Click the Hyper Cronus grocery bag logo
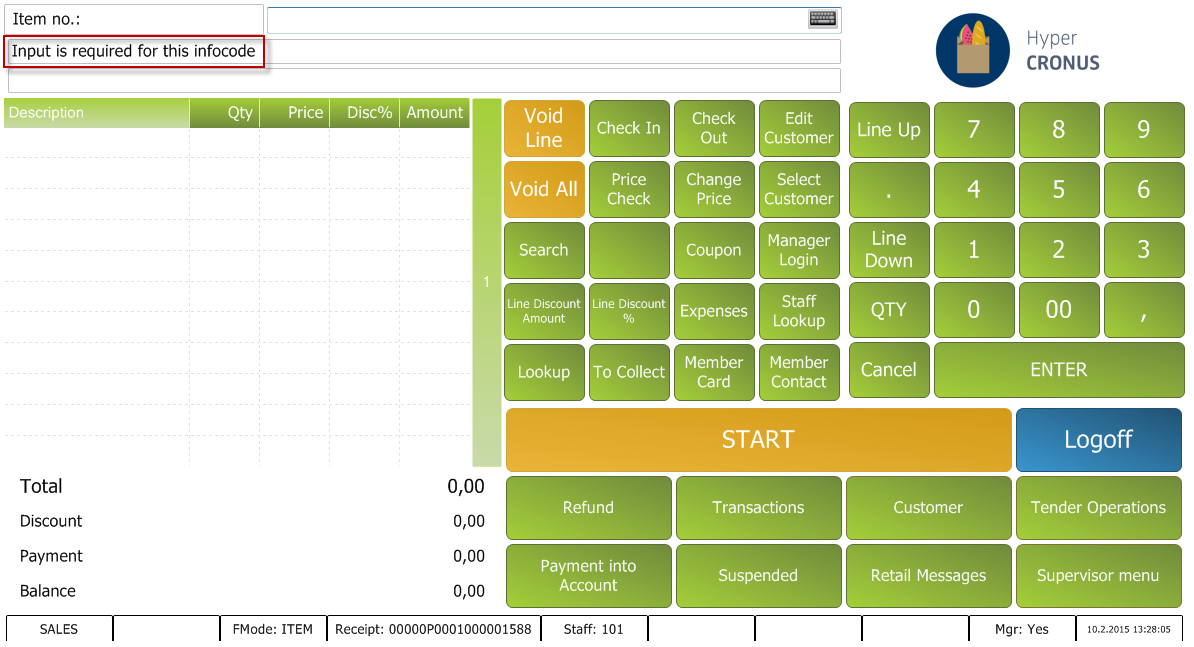 point(972,51)
